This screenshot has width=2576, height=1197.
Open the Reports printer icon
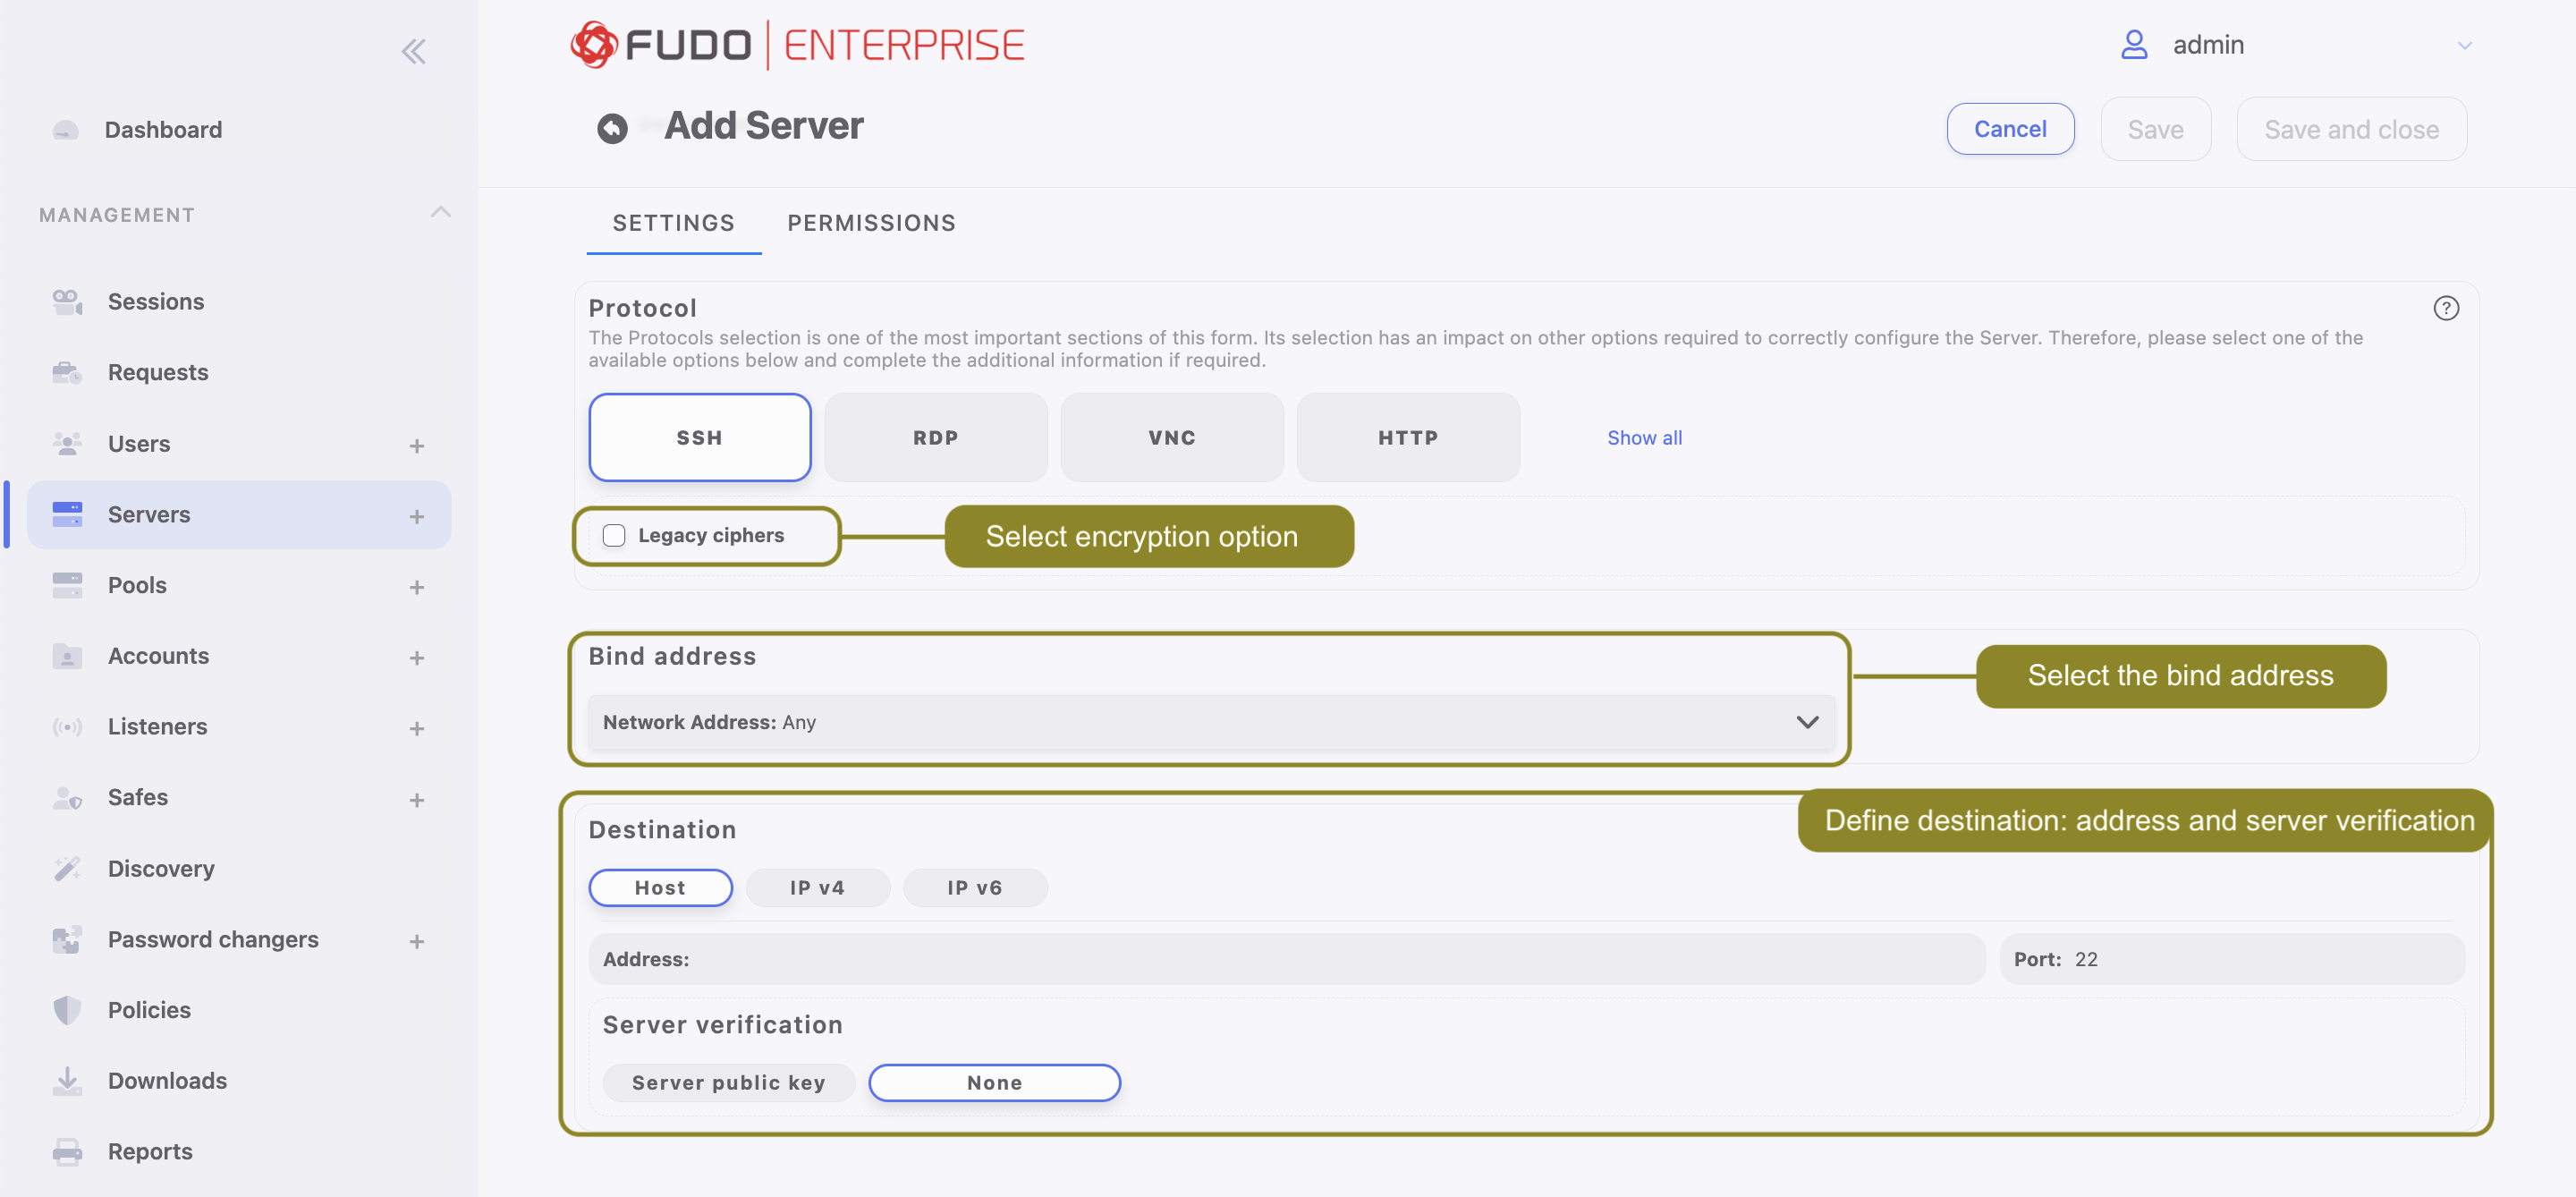tap(66, 1151)
